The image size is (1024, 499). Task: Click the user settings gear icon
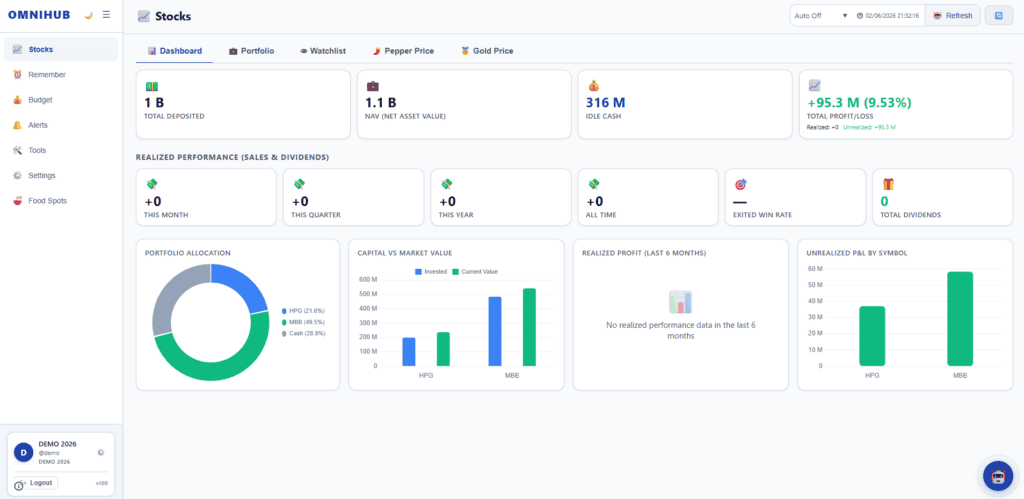click(101, 452)
